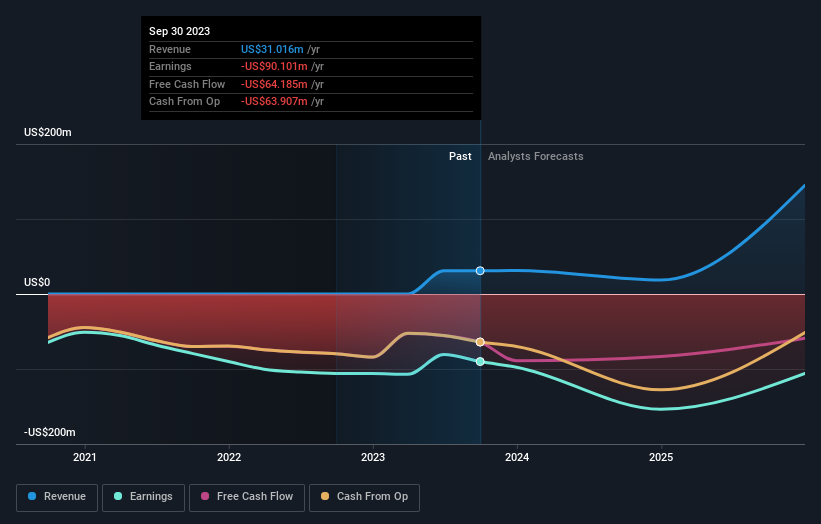This screenshot has height=524, width=821.
Task: Select the orange Cash From Op data point marker
Action: point(480,342)
